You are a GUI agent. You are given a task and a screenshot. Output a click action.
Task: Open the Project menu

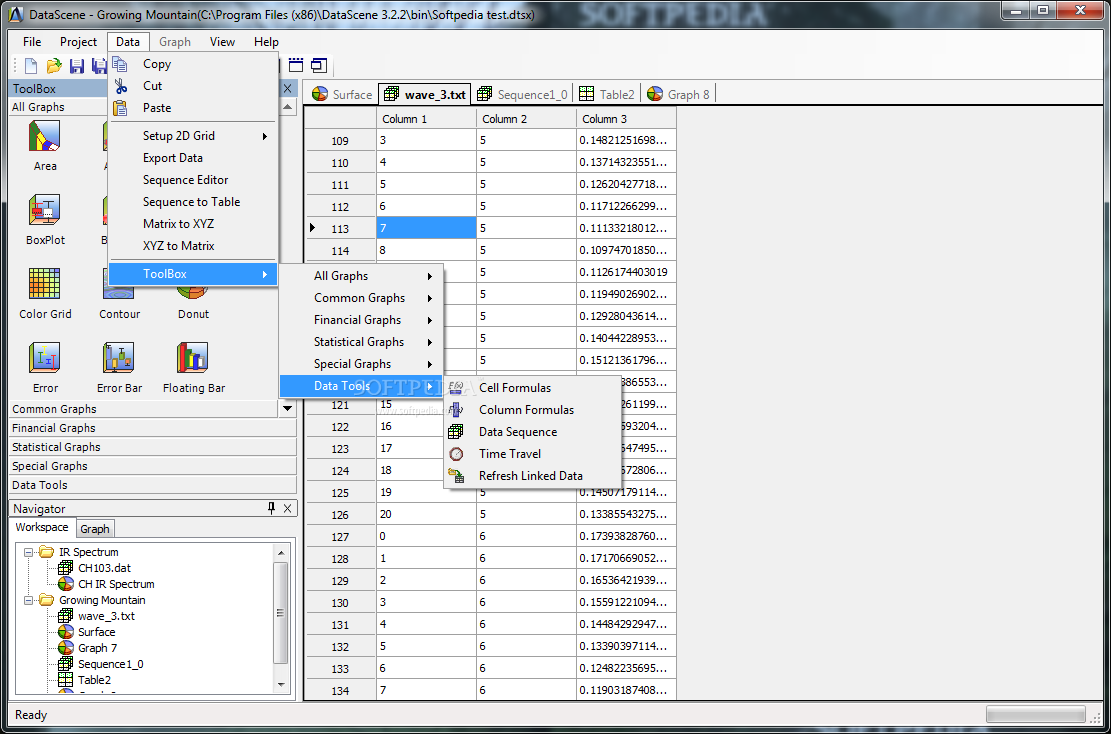pos(78,42)
